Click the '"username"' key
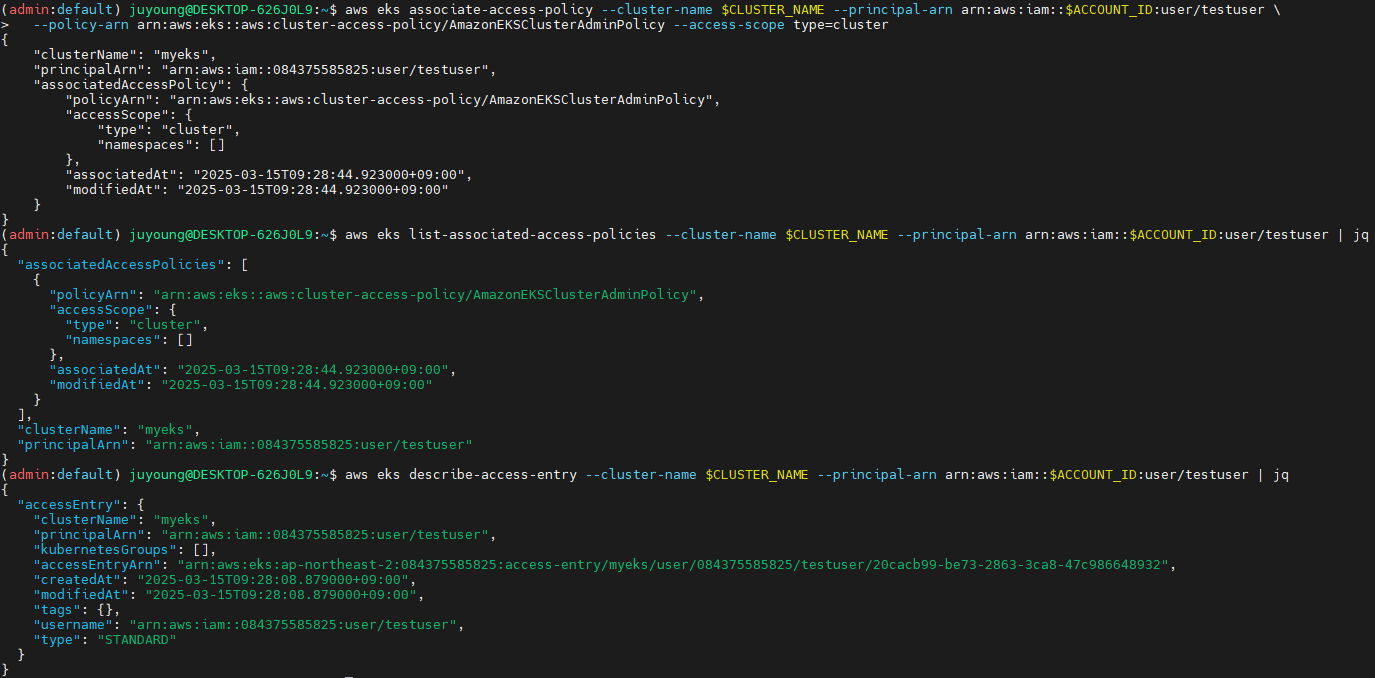1375x678 pixels. 74,624
